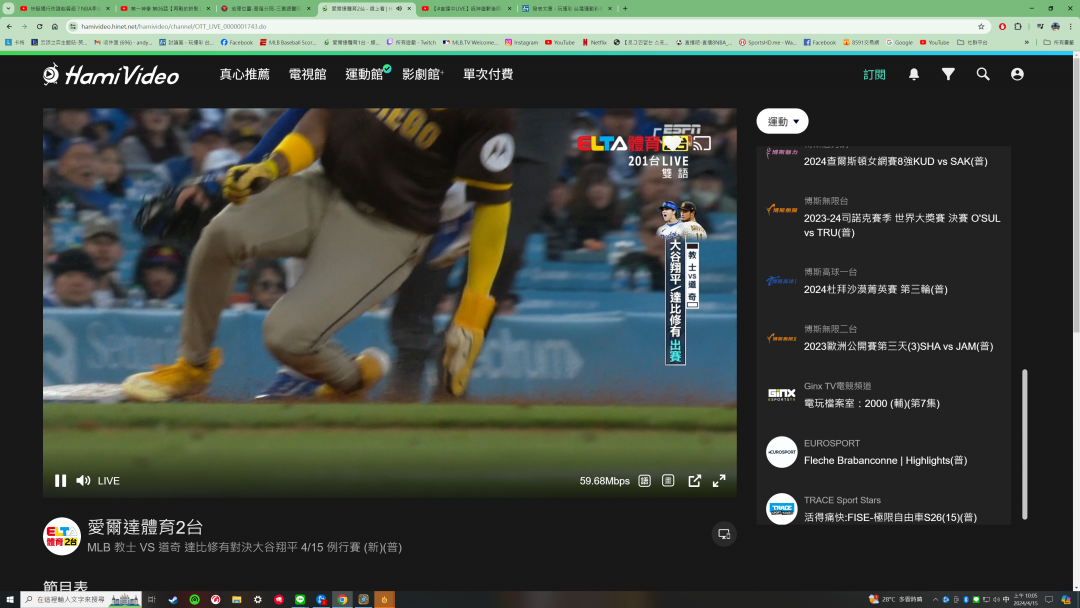Screen dimensions: 1080x608
Task: Open the Netflix bookmark
Action: (594, 42)
